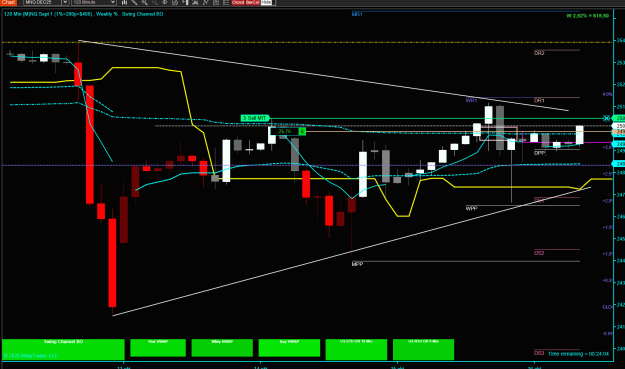Click the red BarCol toolbar button

pyautogui.click(x=253, y=2)
